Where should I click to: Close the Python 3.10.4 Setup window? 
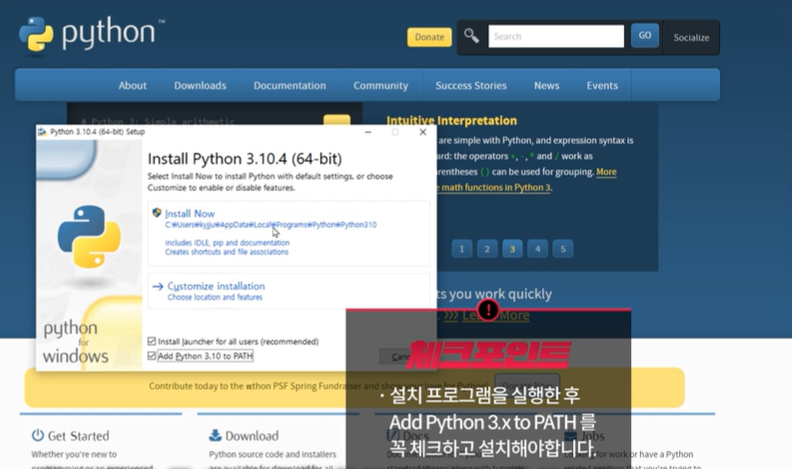click(x=423, y=132)
